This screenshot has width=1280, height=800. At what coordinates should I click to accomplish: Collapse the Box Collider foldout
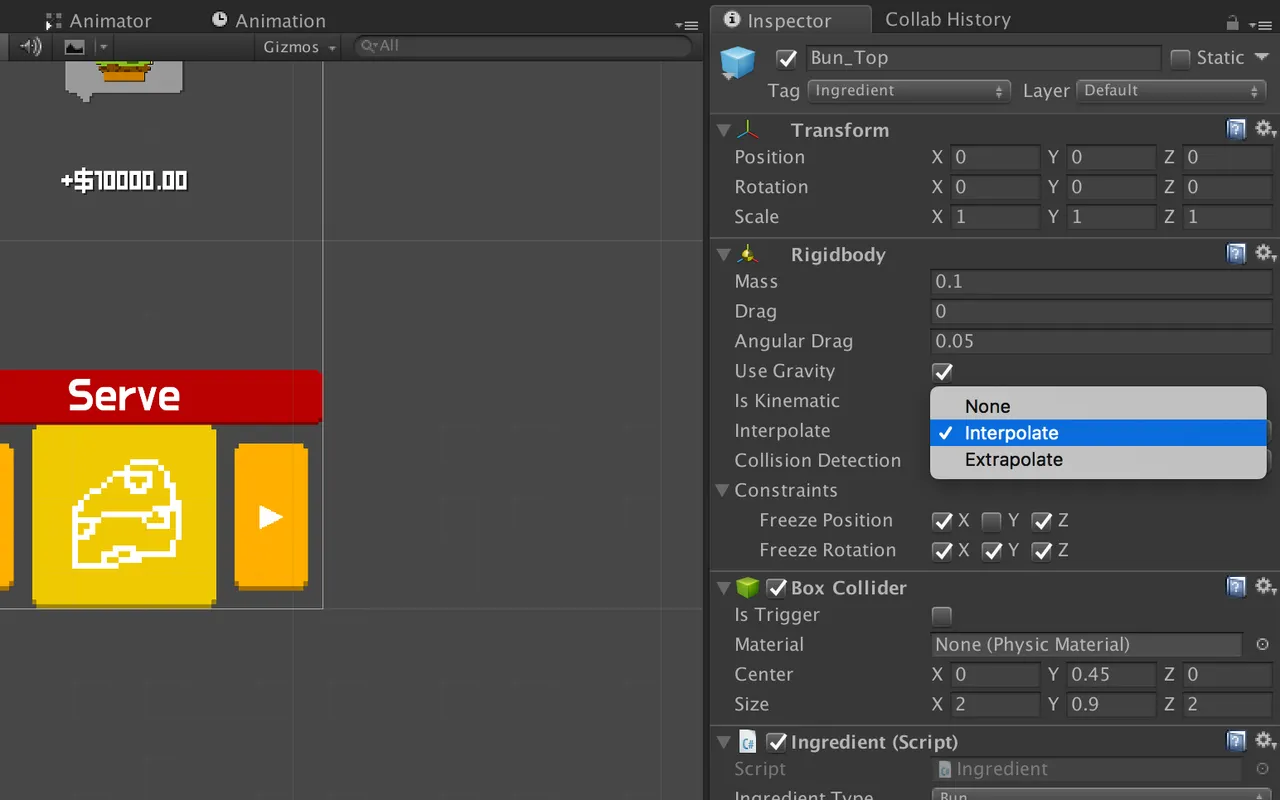tap(724, 588)
